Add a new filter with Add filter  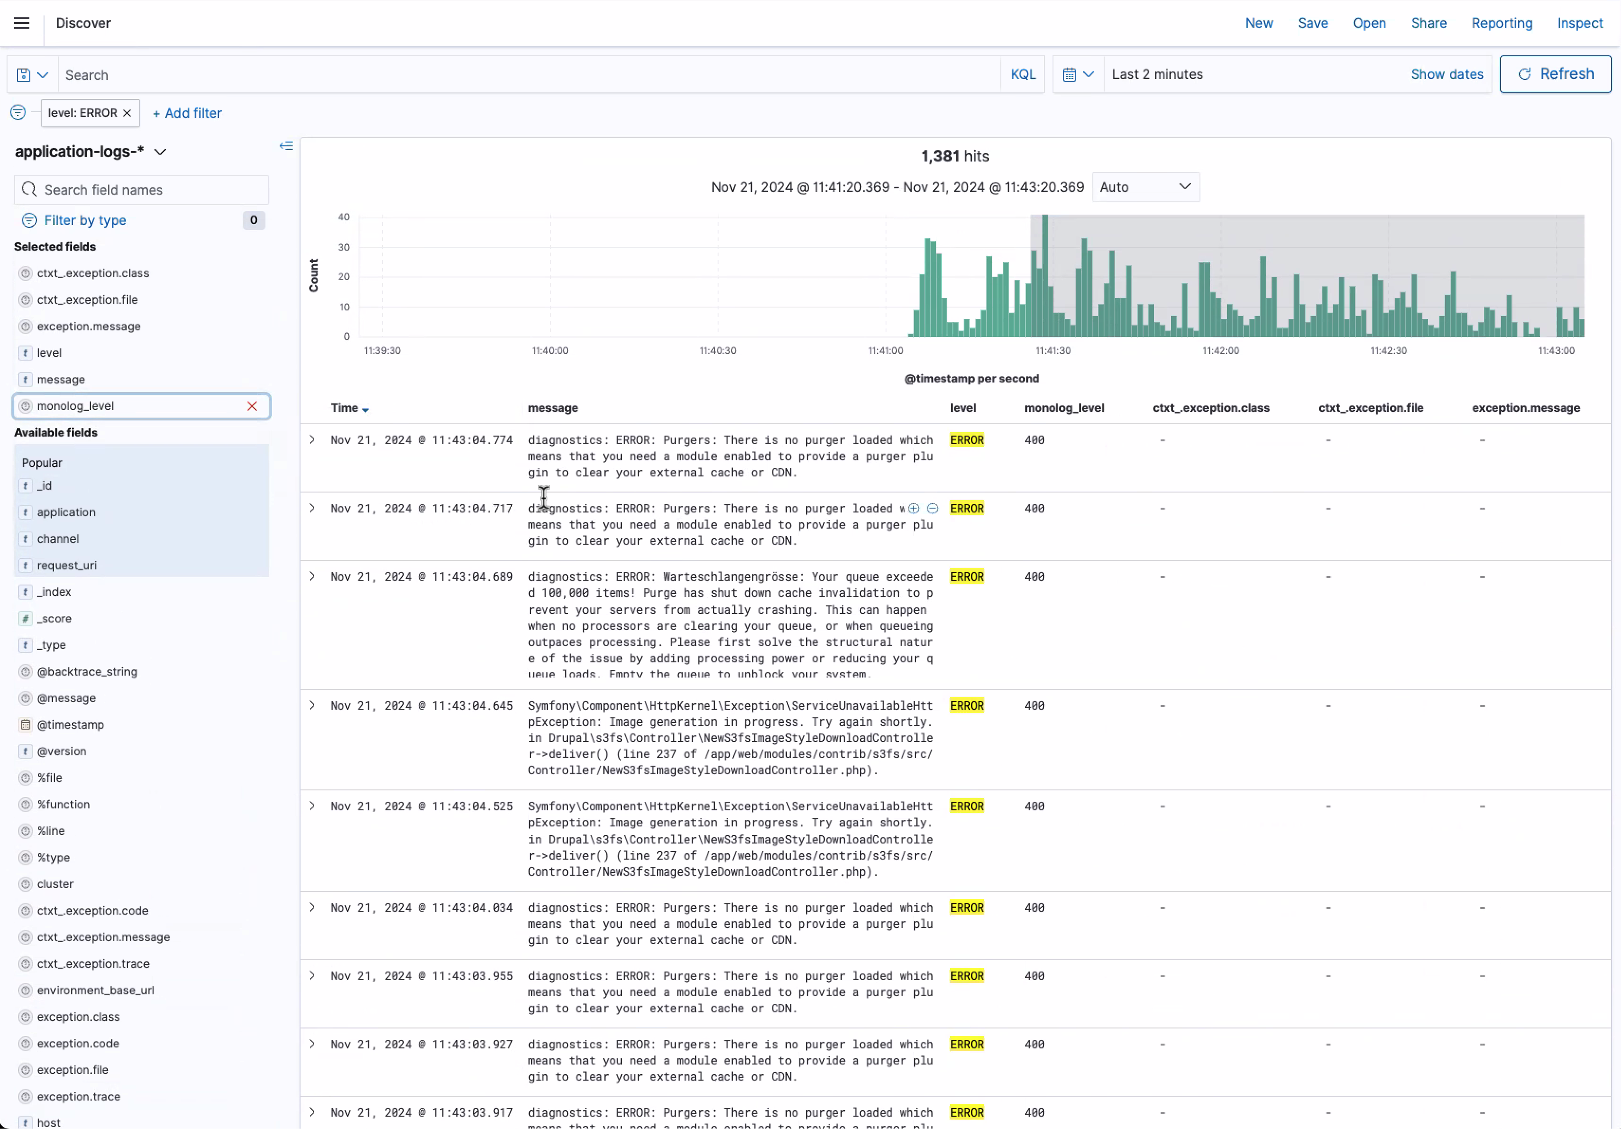tap(187, 113)
